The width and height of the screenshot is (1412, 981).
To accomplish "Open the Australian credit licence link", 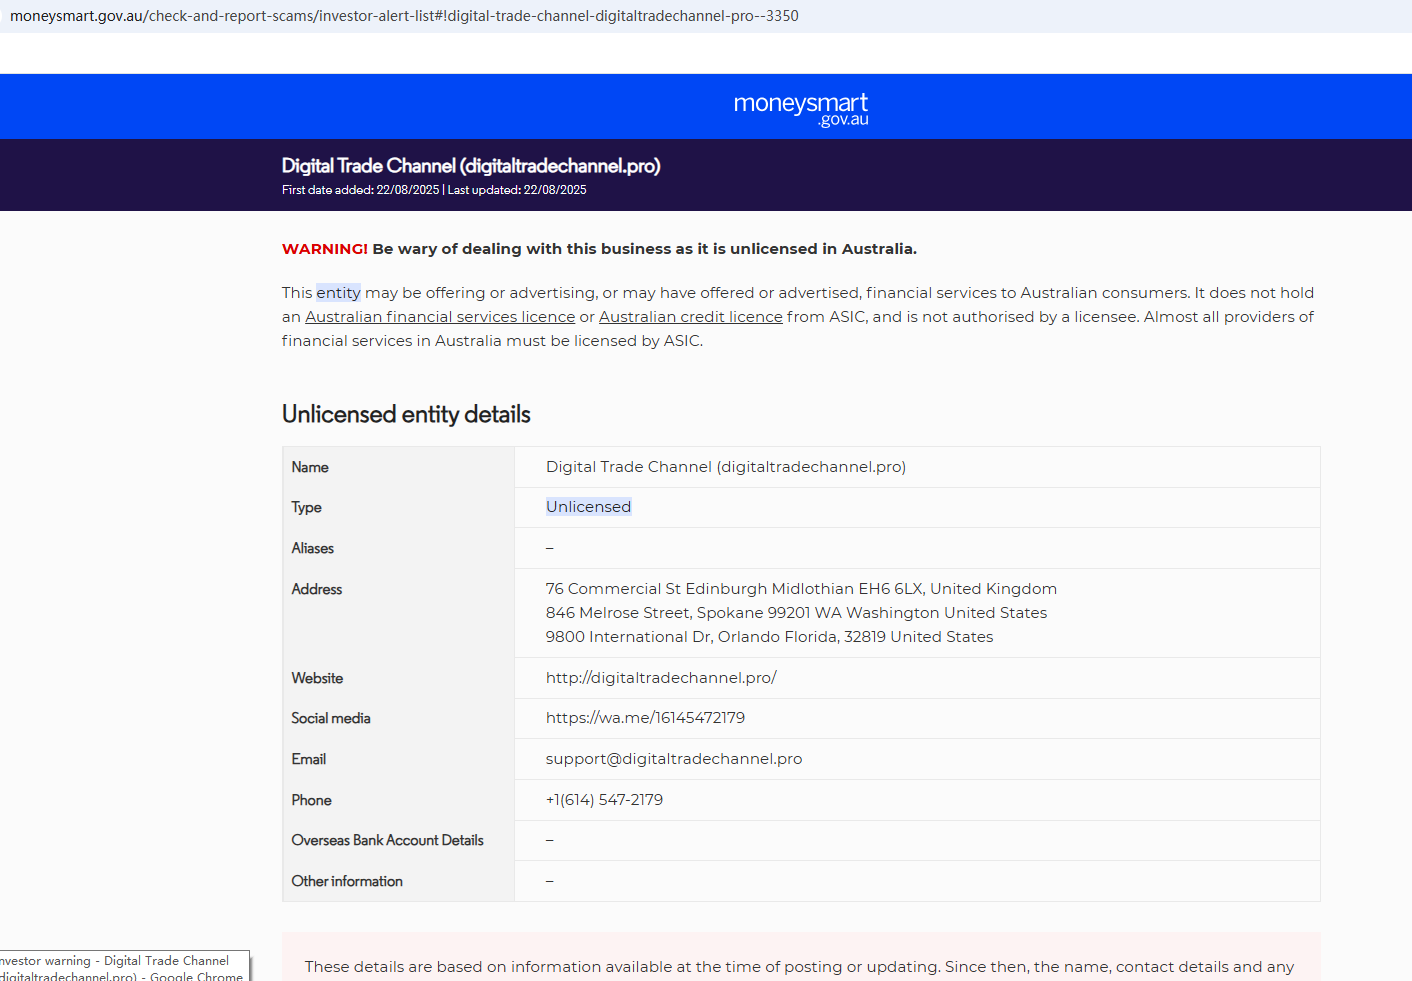I will [691, 317].
